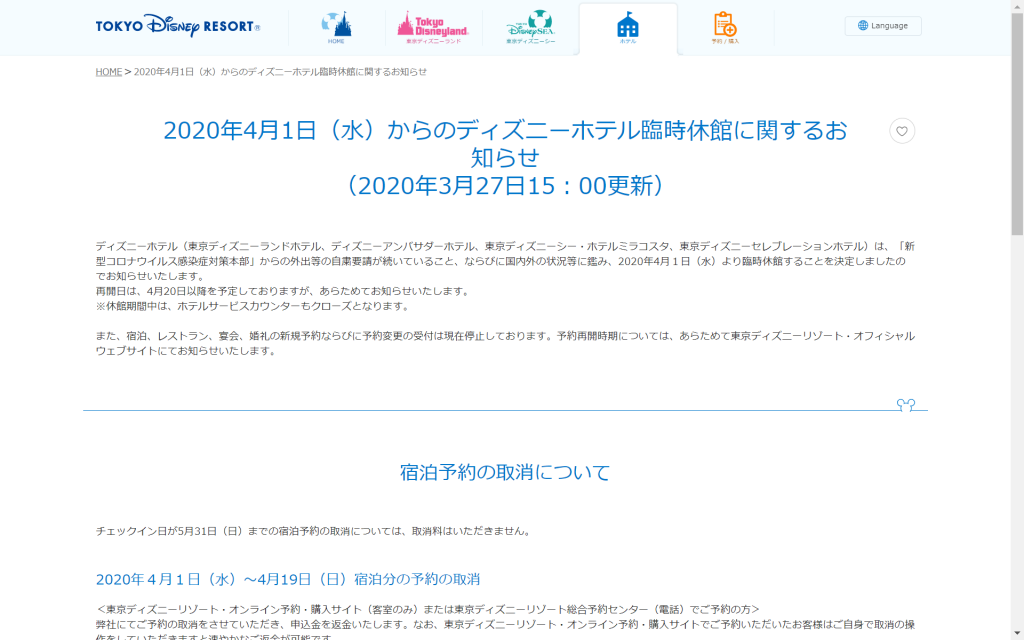The image size is (1024, 640).
Task: Click the update line （2020年3月27日15：00更新）
Action: 505,186
